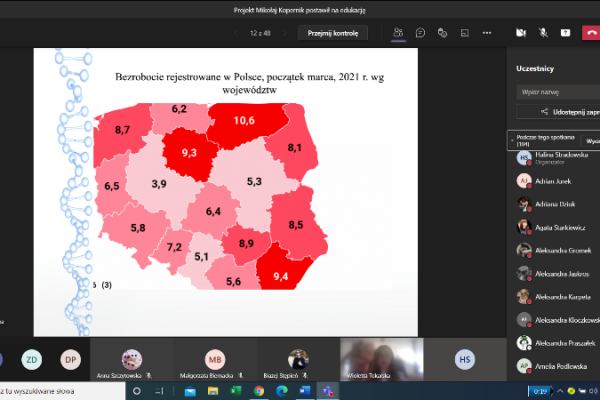
Task: Click 'Przejmij kontrolę' button
Action: pos(333,32)
